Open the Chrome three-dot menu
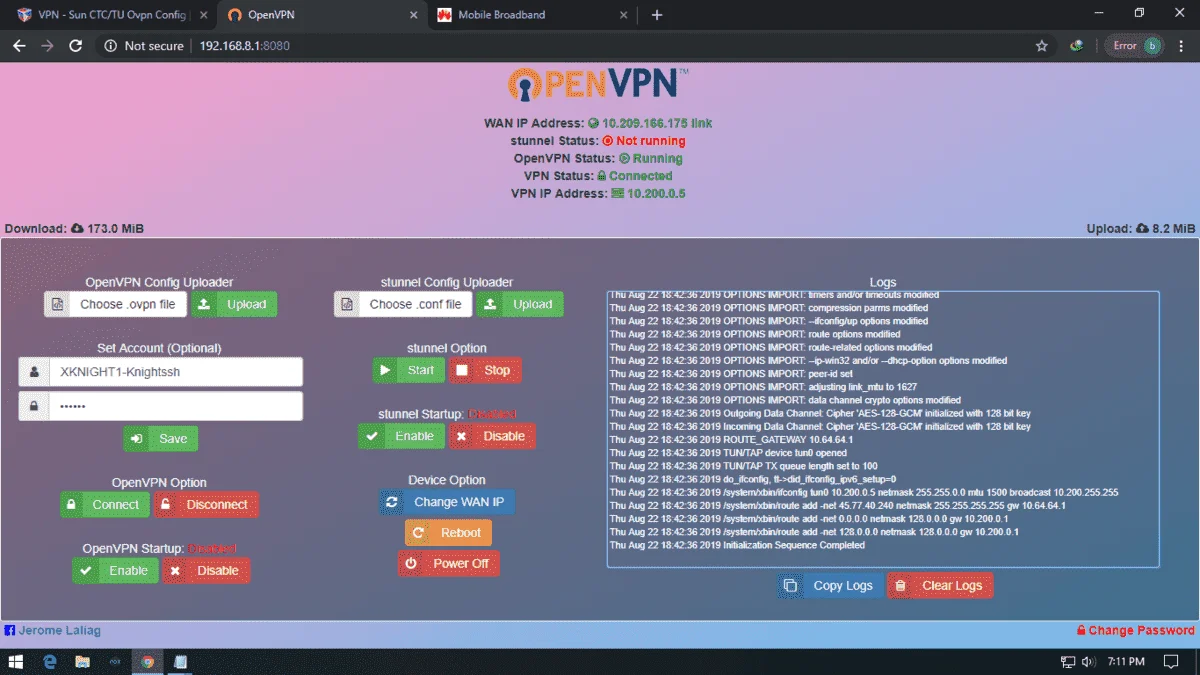The height and width of the screenshot is (675, 1200). pos(1181,46)
